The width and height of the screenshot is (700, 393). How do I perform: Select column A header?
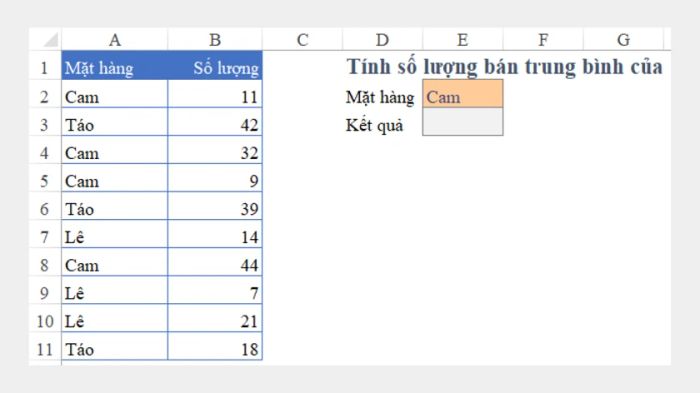[115, 40]
